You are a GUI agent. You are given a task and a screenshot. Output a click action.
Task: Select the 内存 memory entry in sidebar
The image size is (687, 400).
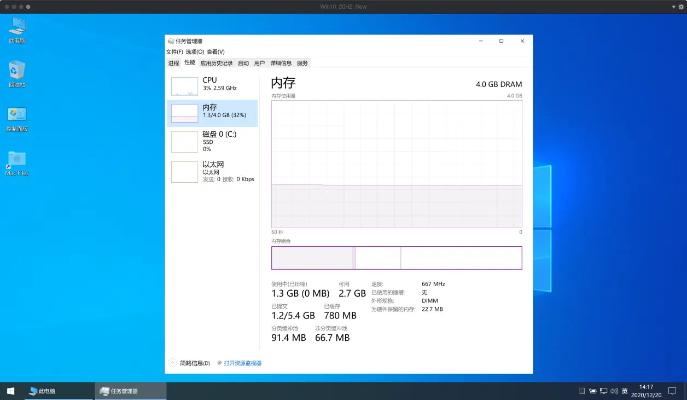pyautogui.click(x=212, y=111)
